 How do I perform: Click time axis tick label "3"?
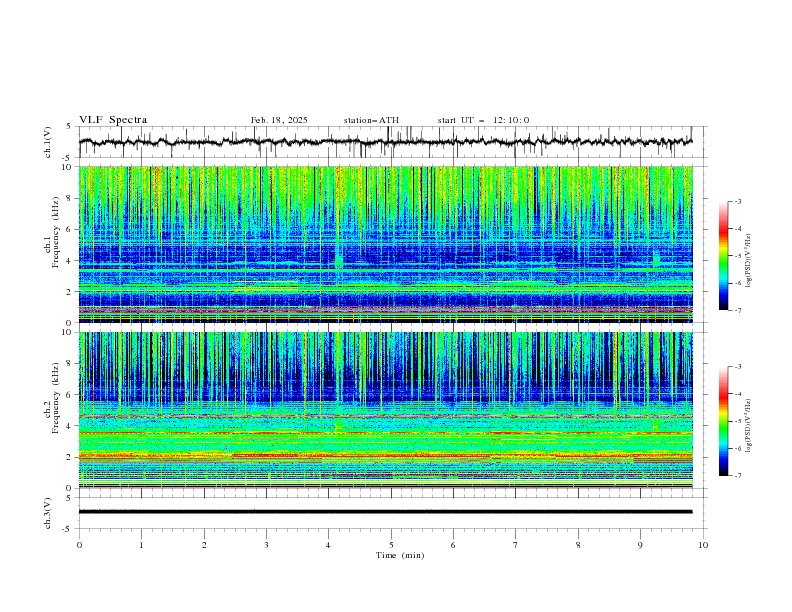tap(266, 545)
